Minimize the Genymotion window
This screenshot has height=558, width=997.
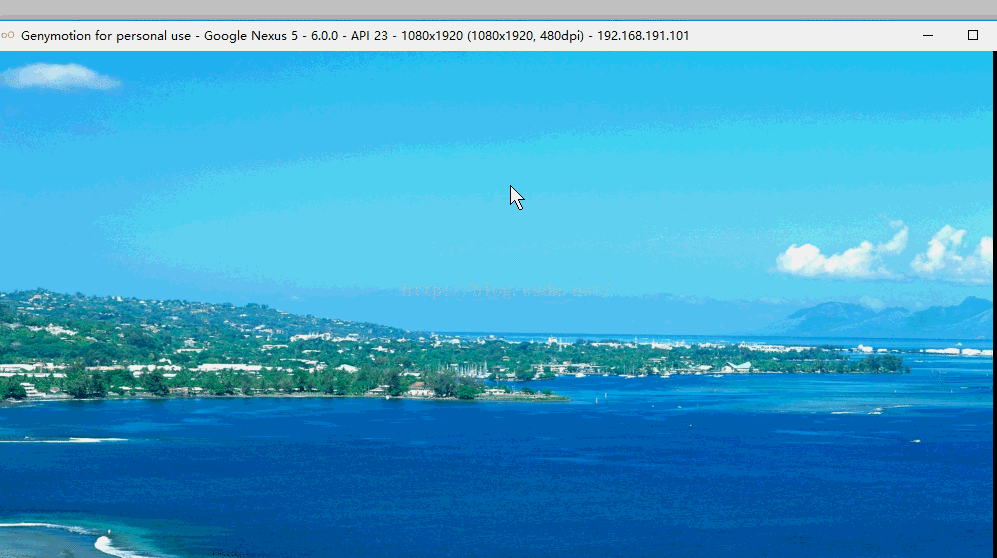click(x=928, y=36)
